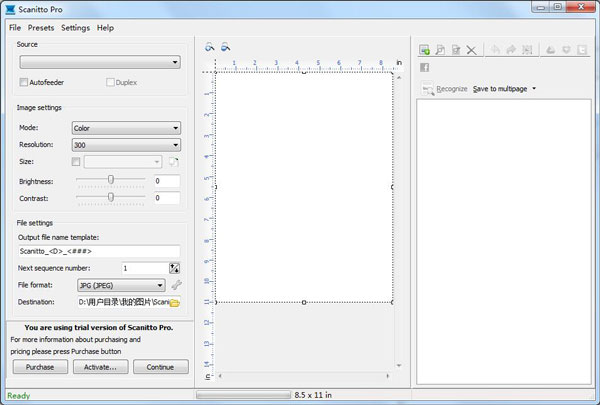Click the rotate left arrow icon
This screenshot has width=600, height=405.
[495, 50]
